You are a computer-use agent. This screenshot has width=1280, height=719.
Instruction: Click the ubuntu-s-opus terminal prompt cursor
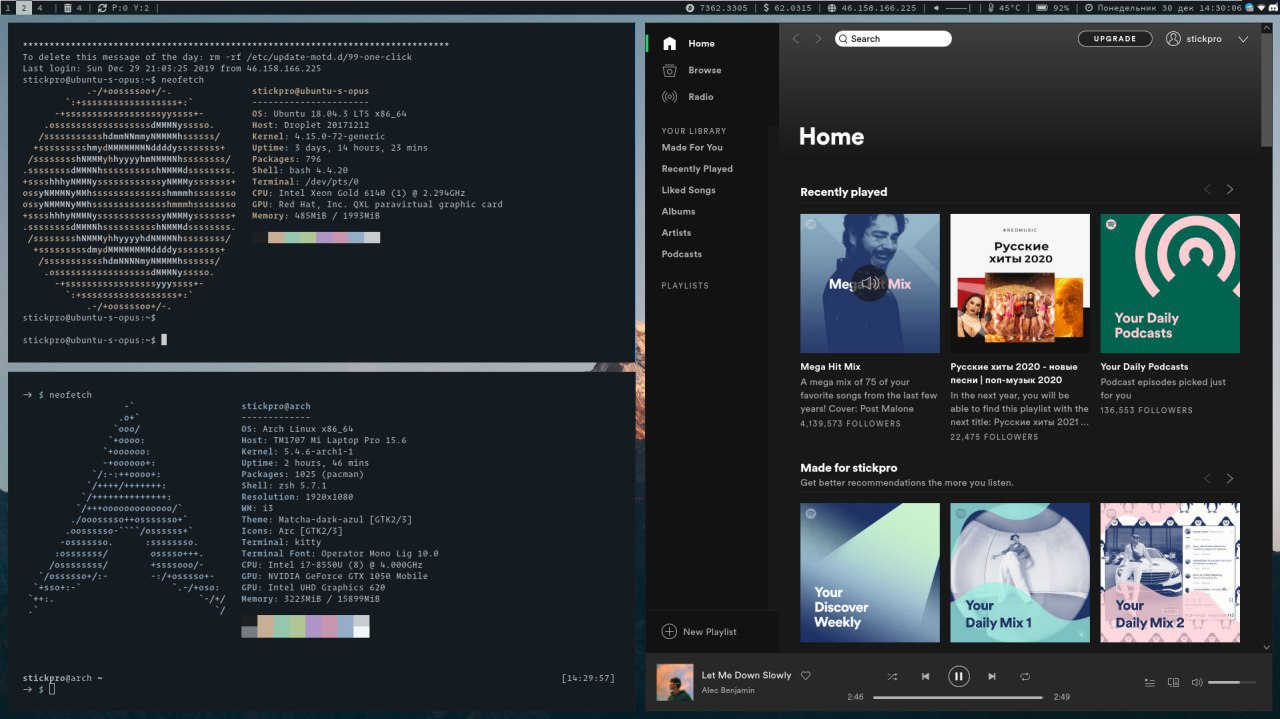[164, 340]
